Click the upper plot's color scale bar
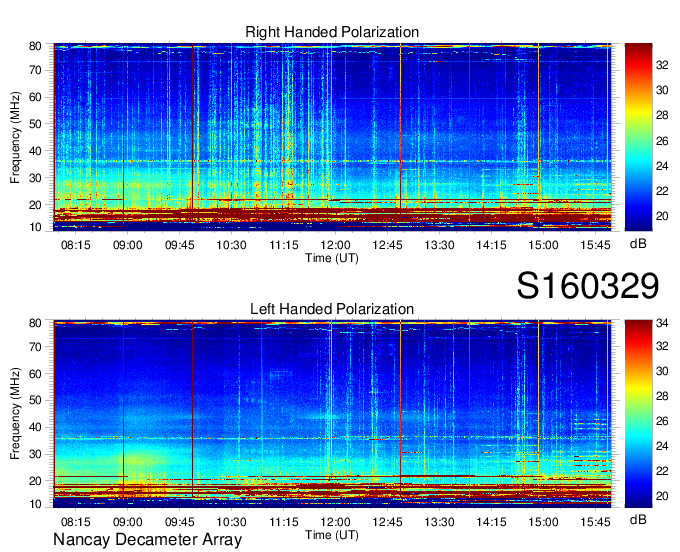680x552 pixels. point(638,137)
